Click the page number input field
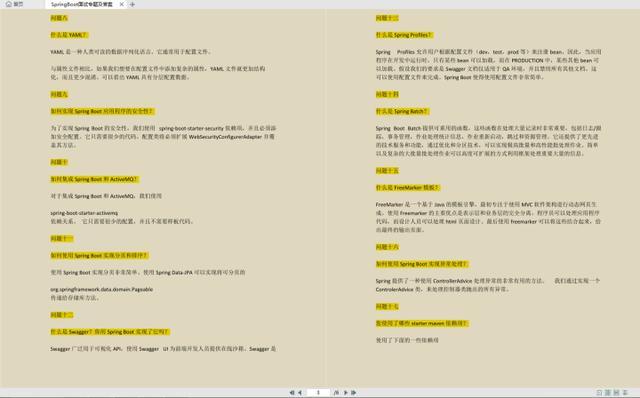This screenshot has width=640, height=398. coord(318,392)
